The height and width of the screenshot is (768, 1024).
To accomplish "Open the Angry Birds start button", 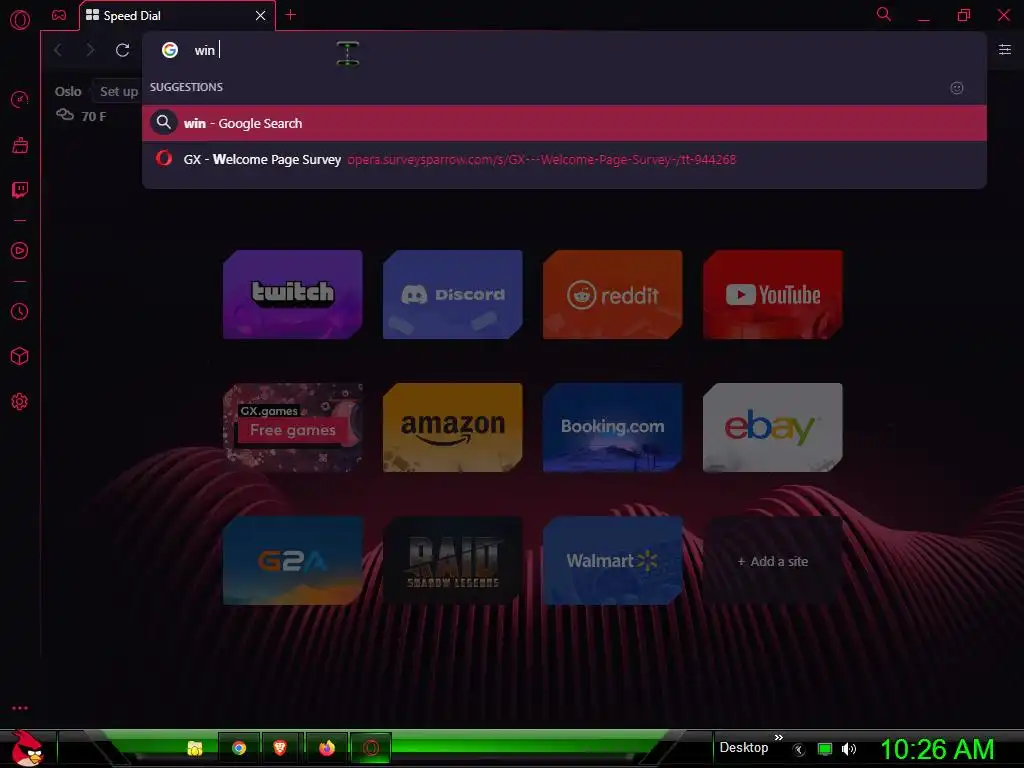I will click(x=26, y=748).
